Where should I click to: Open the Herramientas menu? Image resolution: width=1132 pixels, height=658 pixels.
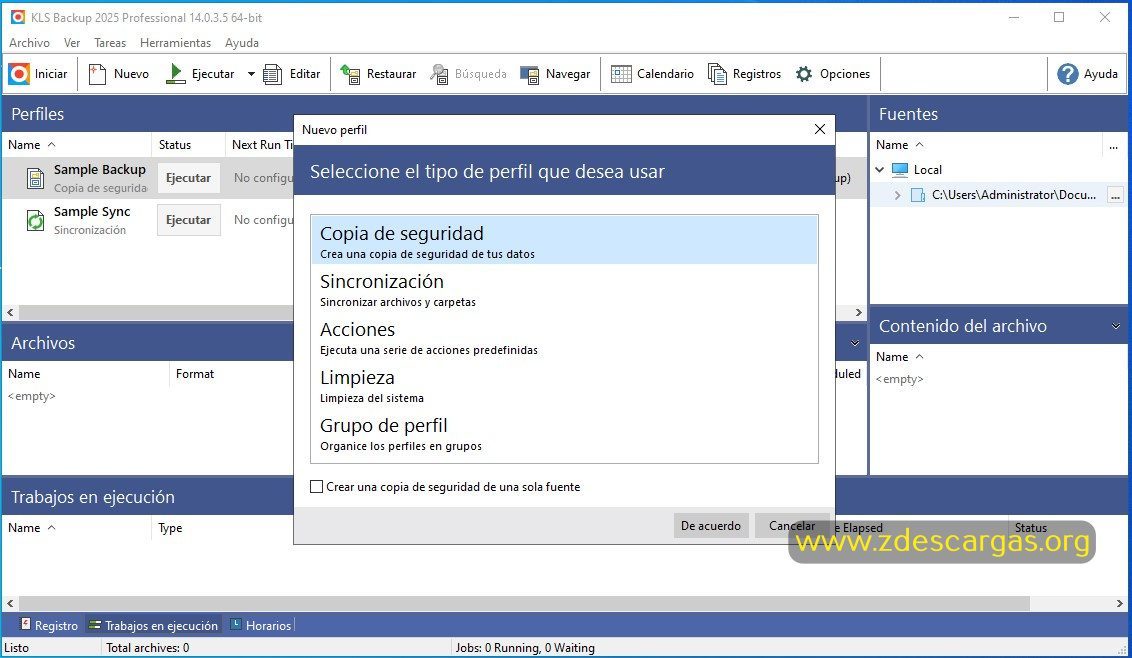click(x=175, y=43)
